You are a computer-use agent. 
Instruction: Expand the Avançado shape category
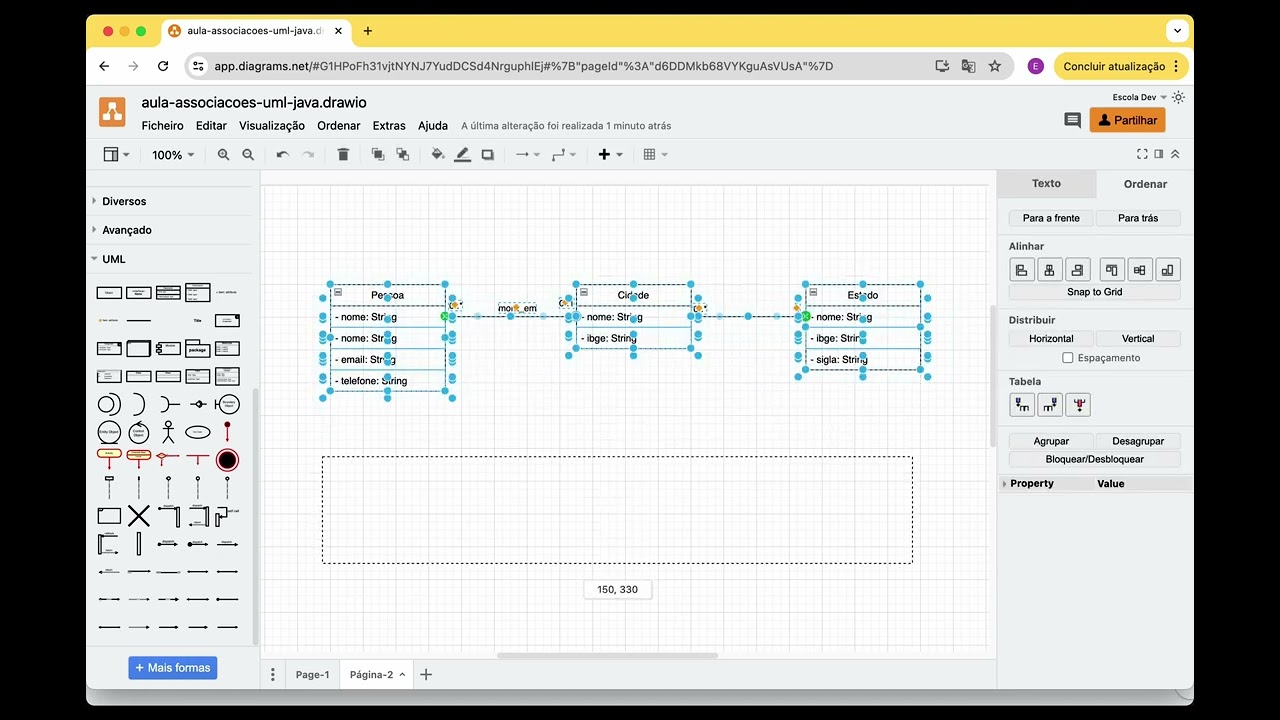[127, 230]
